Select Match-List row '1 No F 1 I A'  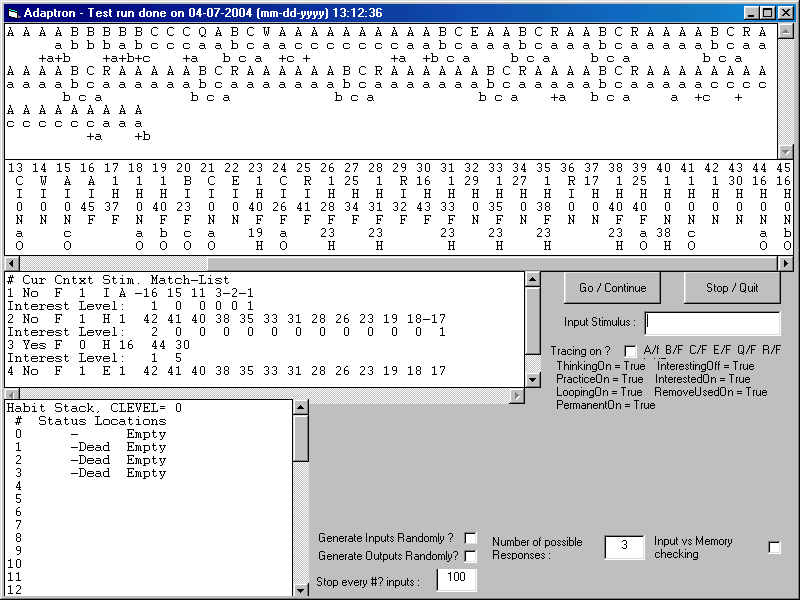(x=131, y=293)
